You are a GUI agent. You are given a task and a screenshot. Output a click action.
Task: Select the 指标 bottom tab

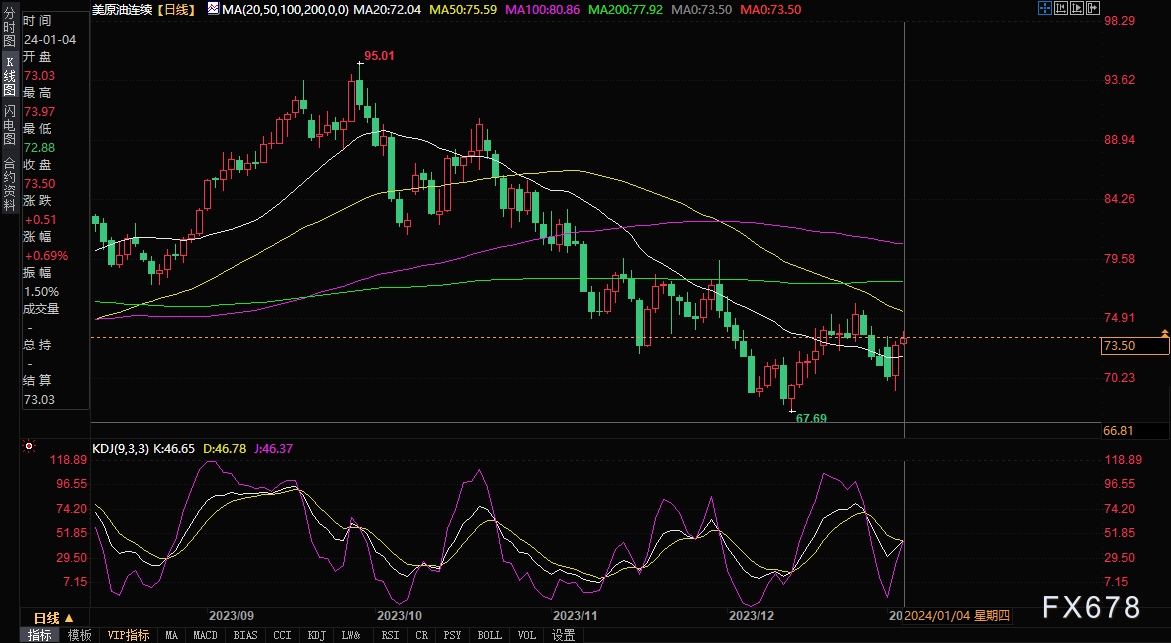[40, 635]
